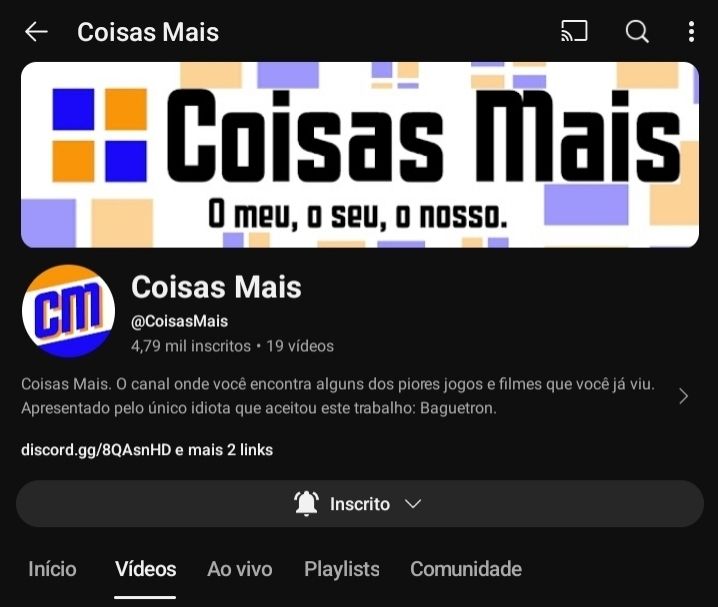Click the blue and orange squares logo
Screen dimensions: 718x607
(x=99, y=135)
